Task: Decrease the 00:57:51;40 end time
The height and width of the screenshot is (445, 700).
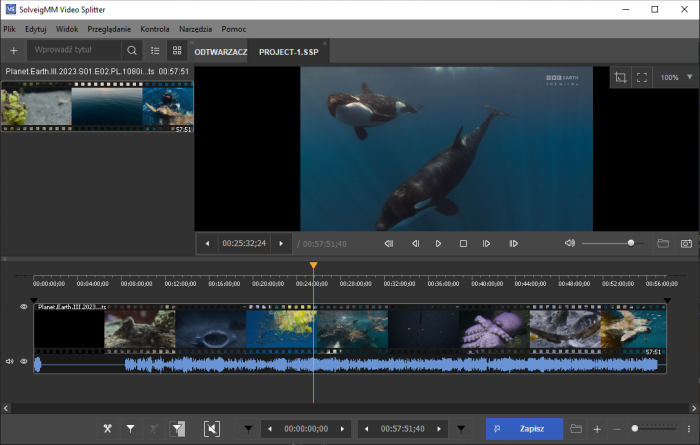Action: coord(367,429)
